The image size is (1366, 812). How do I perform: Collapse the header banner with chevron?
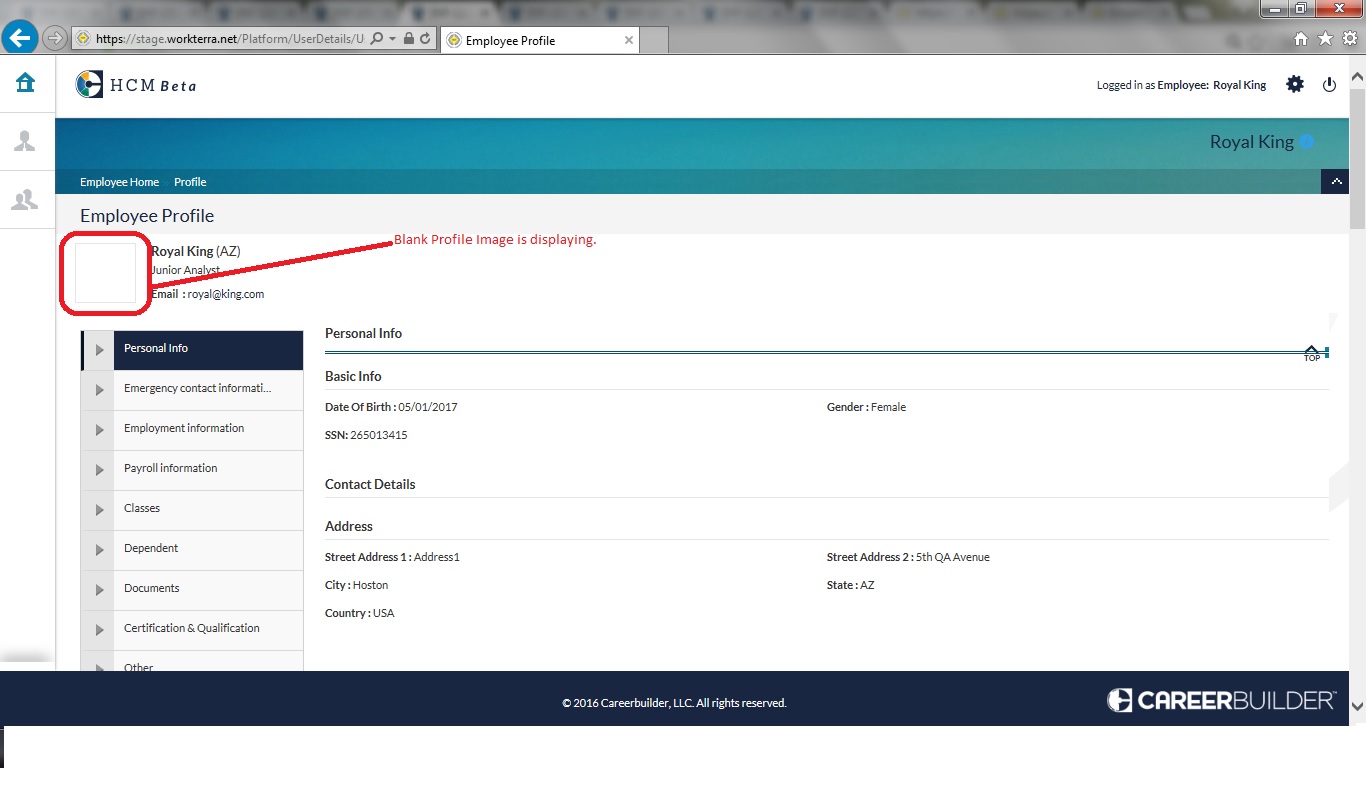(x=1334, y=182)
